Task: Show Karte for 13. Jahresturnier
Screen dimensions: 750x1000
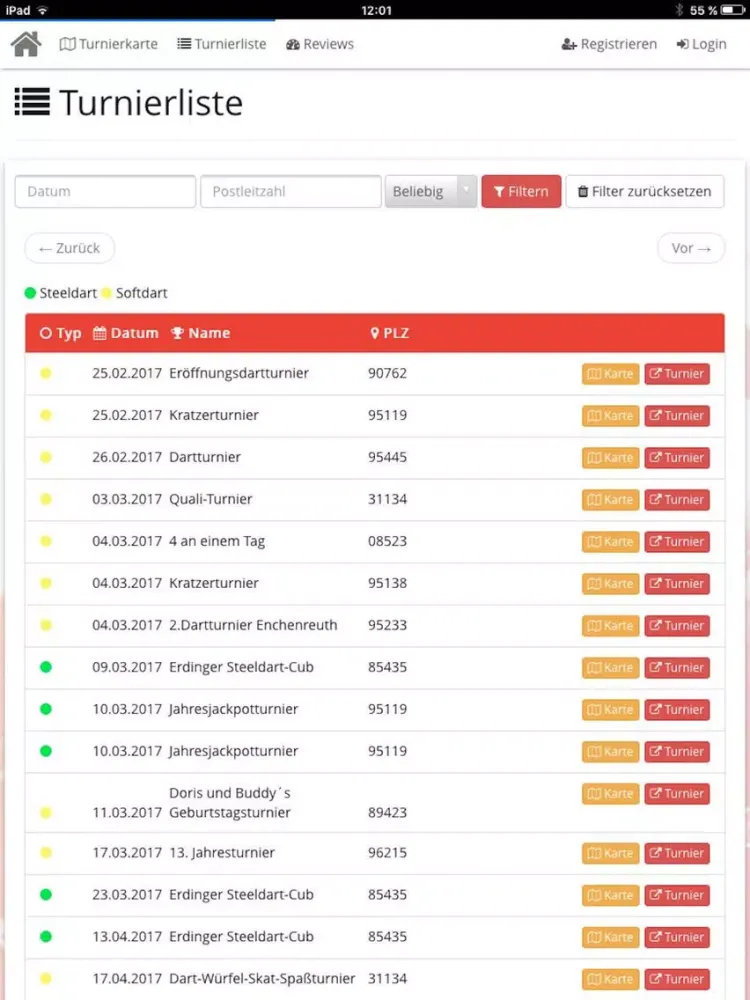Action: (610, 853)
